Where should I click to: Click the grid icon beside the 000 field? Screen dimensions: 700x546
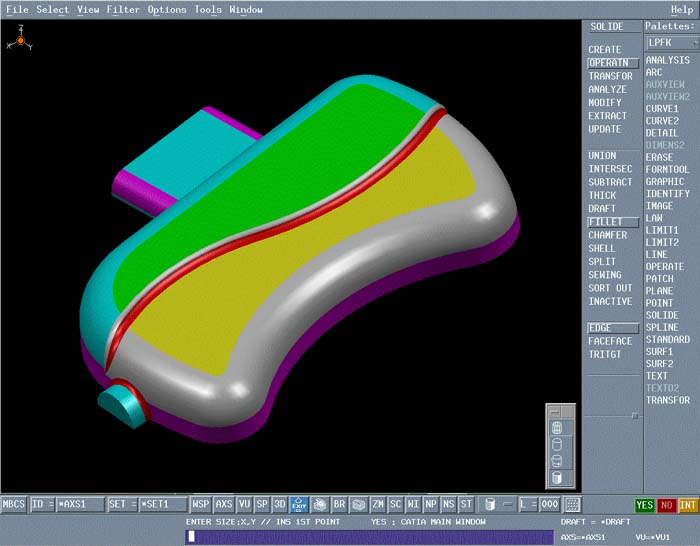pyautogui.click(x=573, y=505)
